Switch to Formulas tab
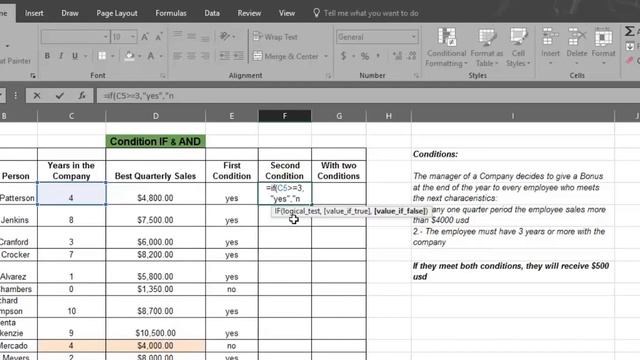 171,13
